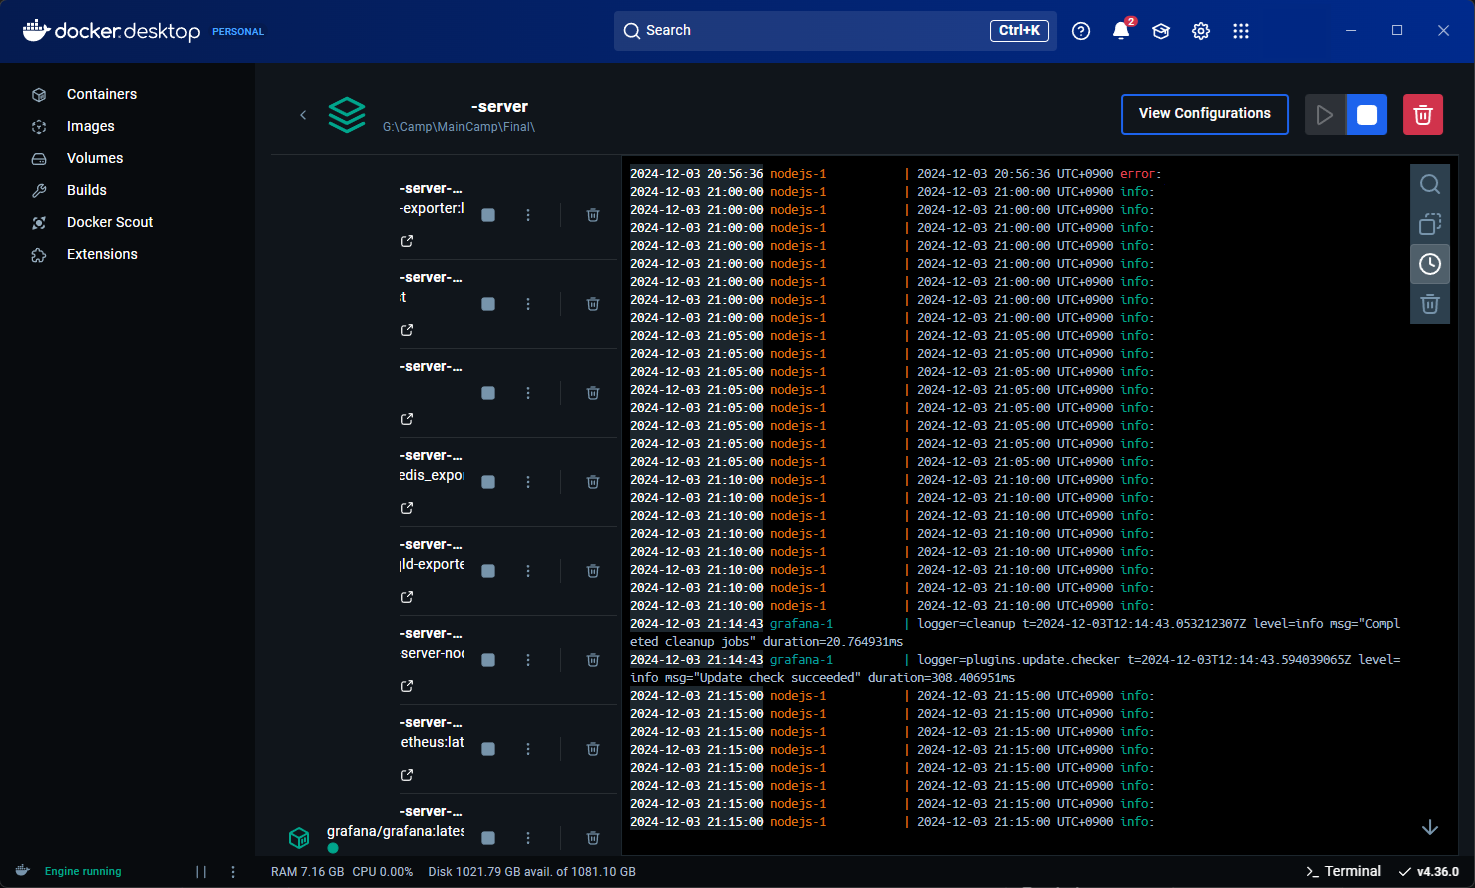Image resolution: width=1475 pixels, height=888 pixels.
Task: Open the Terminal panel
Action: point(1343,871)
